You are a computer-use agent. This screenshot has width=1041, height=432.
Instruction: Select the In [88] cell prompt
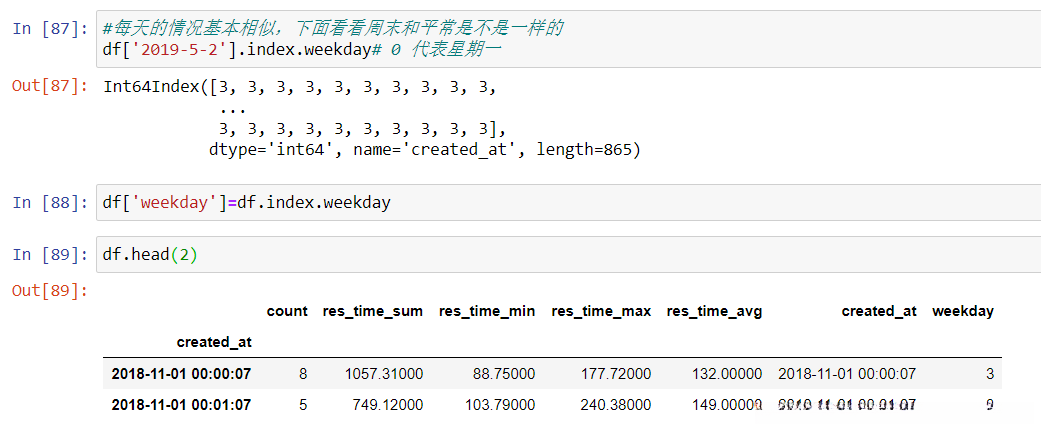point(43,203)
